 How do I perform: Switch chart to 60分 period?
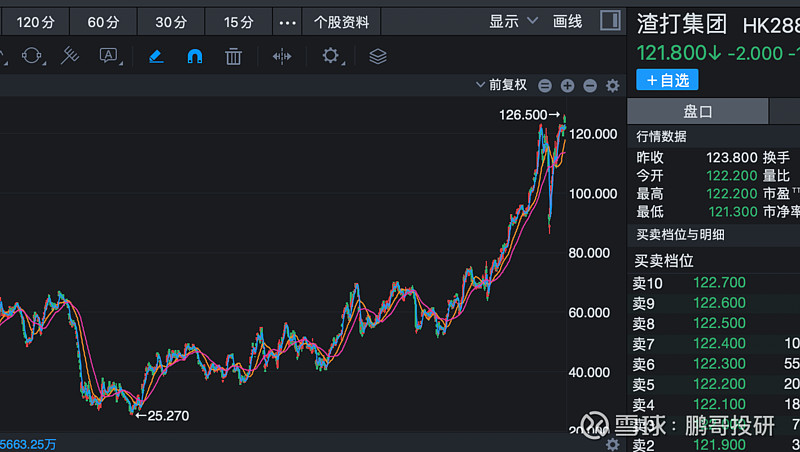103,22
